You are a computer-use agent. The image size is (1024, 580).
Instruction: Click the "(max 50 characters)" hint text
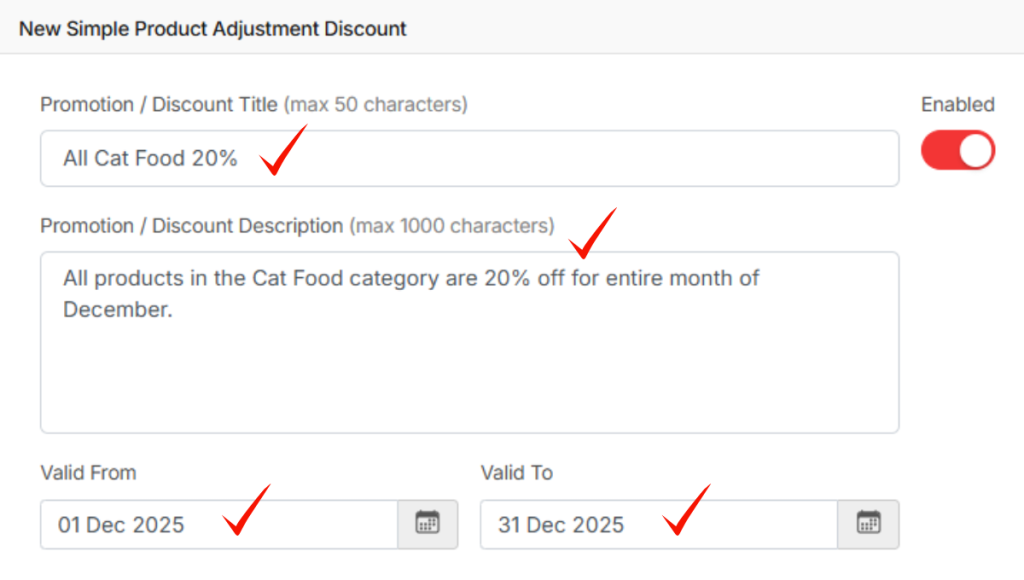[x=376, y=105]
